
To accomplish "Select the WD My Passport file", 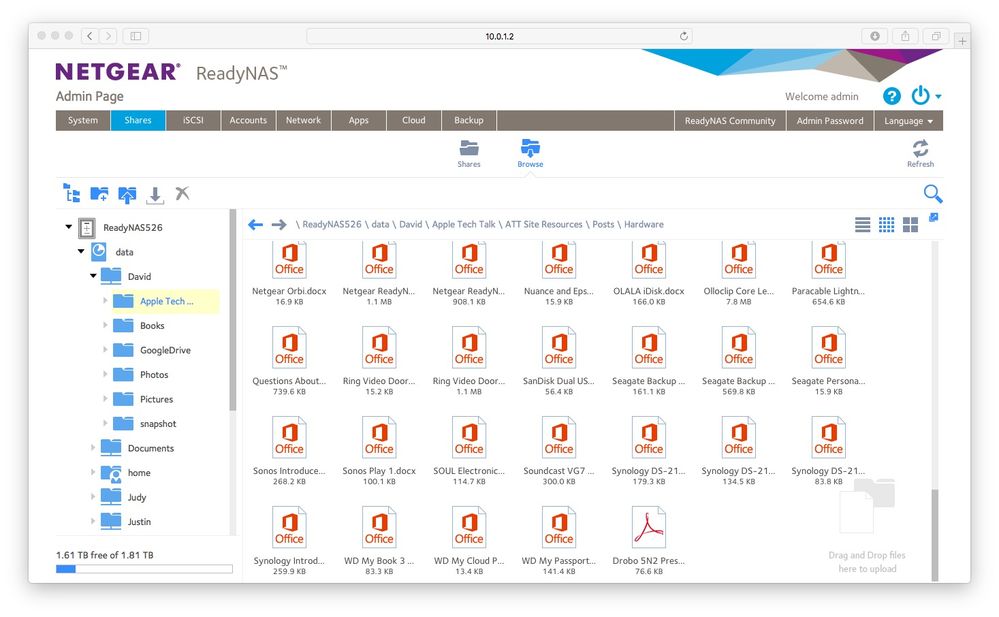I will (x=559, y=541).
